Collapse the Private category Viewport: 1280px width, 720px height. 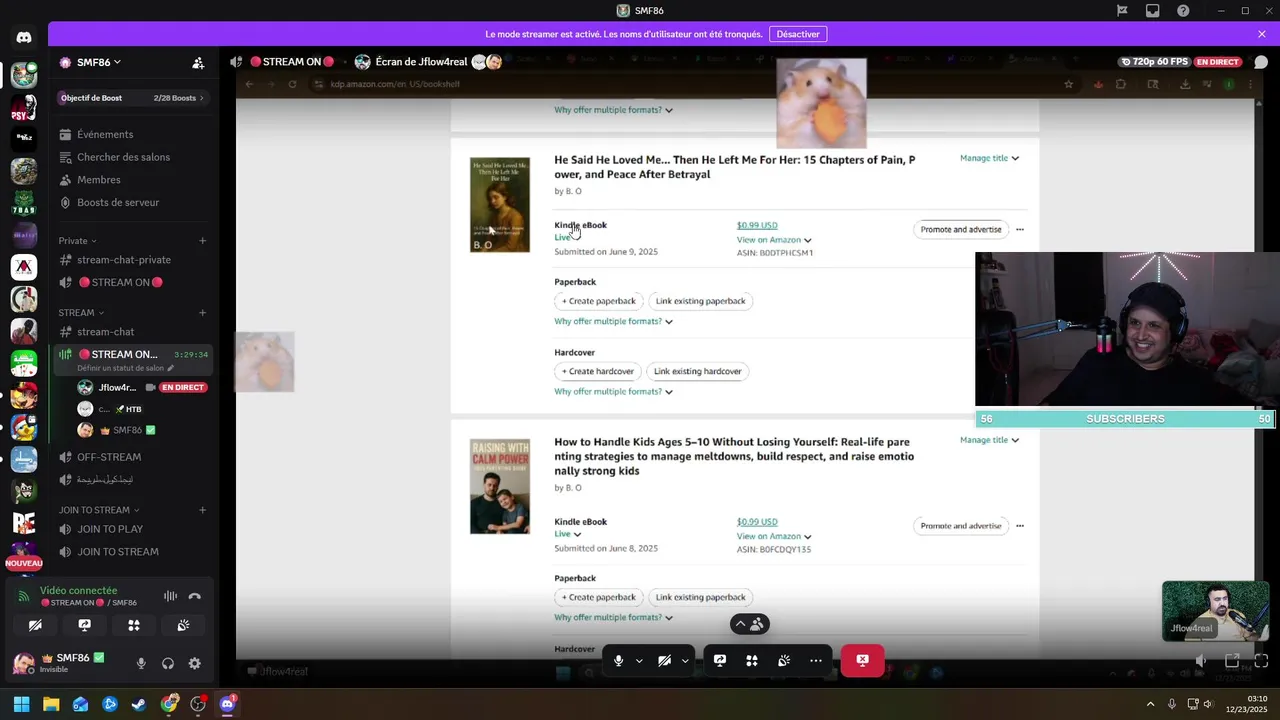(77, 241)
